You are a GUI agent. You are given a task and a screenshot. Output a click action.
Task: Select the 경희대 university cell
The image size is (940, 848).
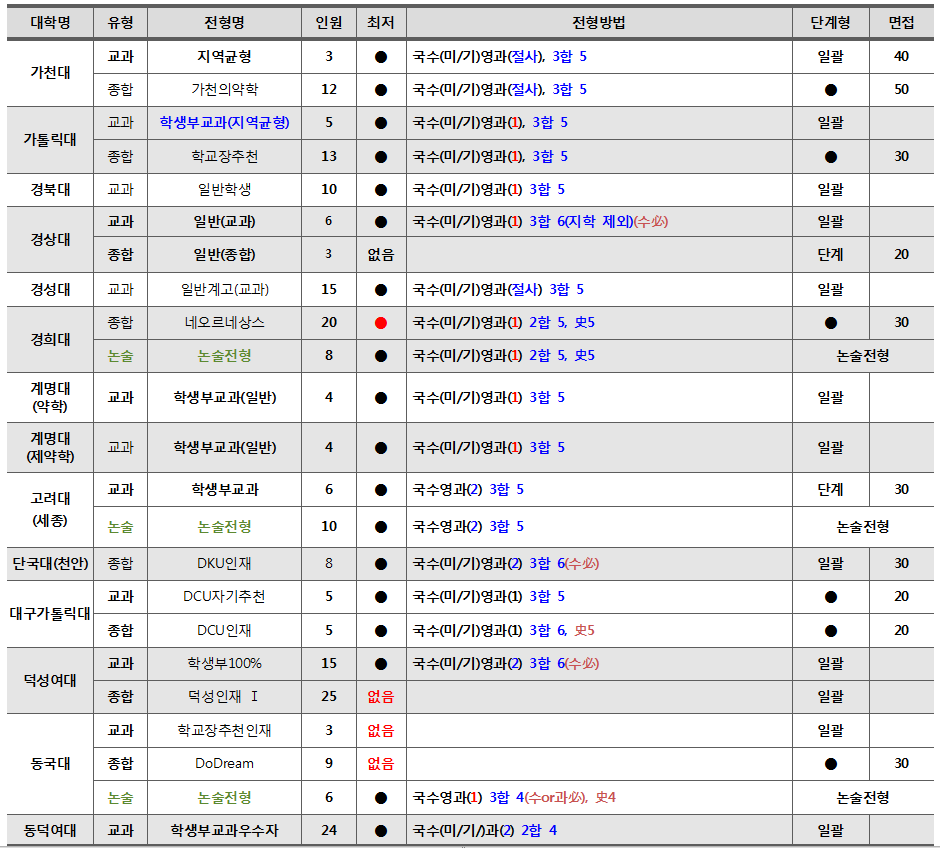[50, 340]
